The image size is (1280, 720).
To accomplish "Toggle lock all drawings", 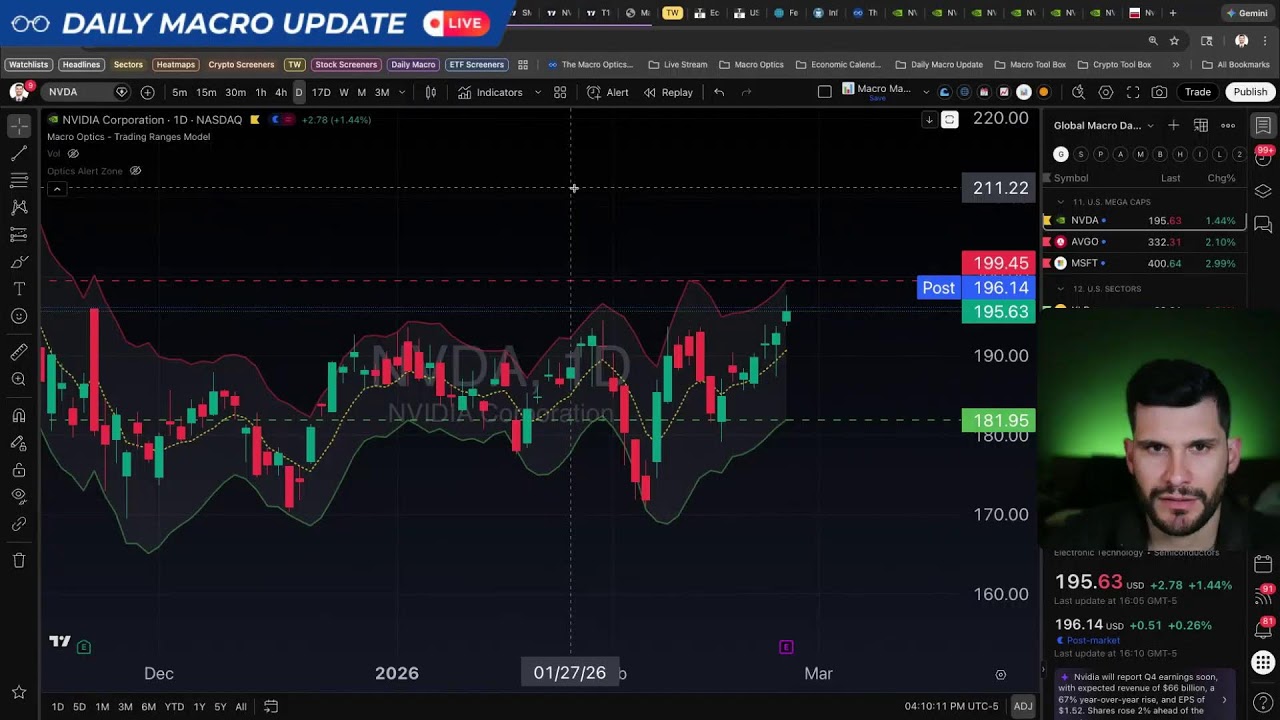I will (18, 470).
